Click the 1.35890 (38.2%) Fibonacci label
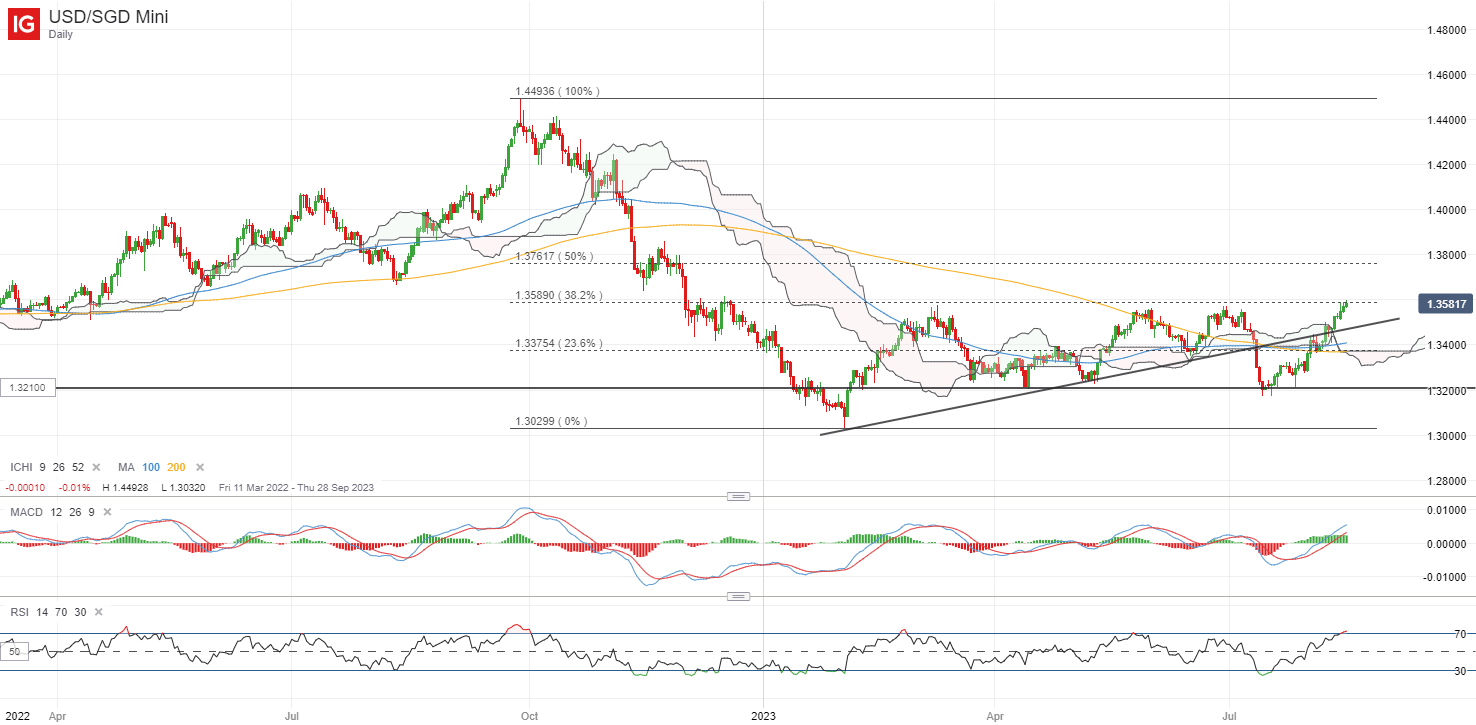The height and width of the screenshot is (725, 1476). coord(557,295)
